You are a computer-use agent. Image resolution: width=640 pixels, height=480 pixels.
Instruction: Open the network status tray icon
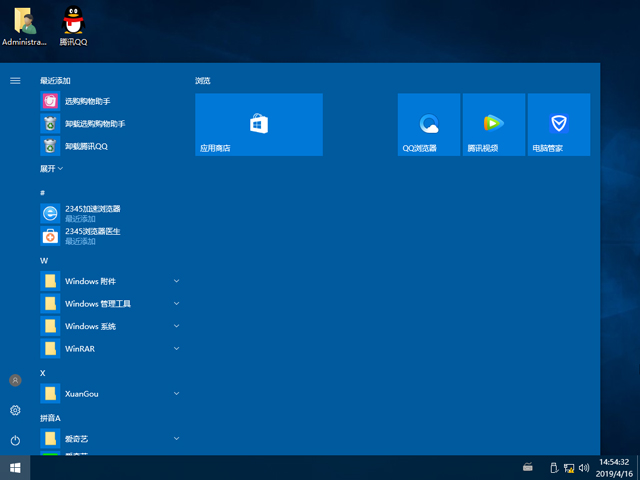pyautogui.click(x=569, y=468)
